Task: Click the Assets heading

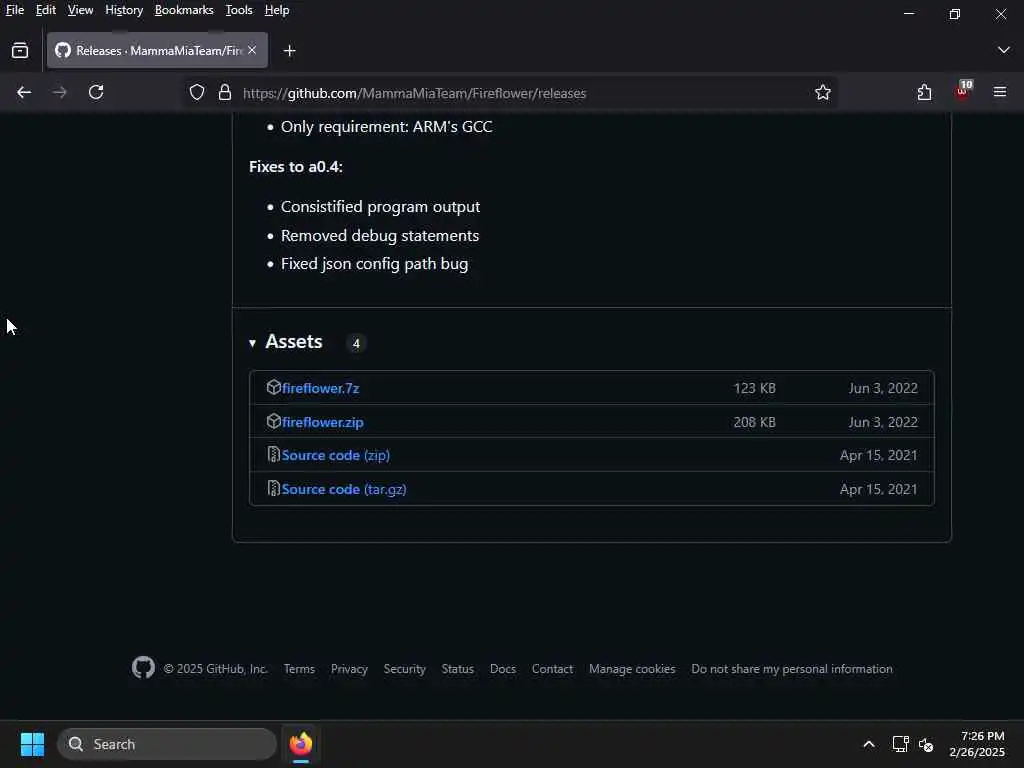Action: point(294,342)
